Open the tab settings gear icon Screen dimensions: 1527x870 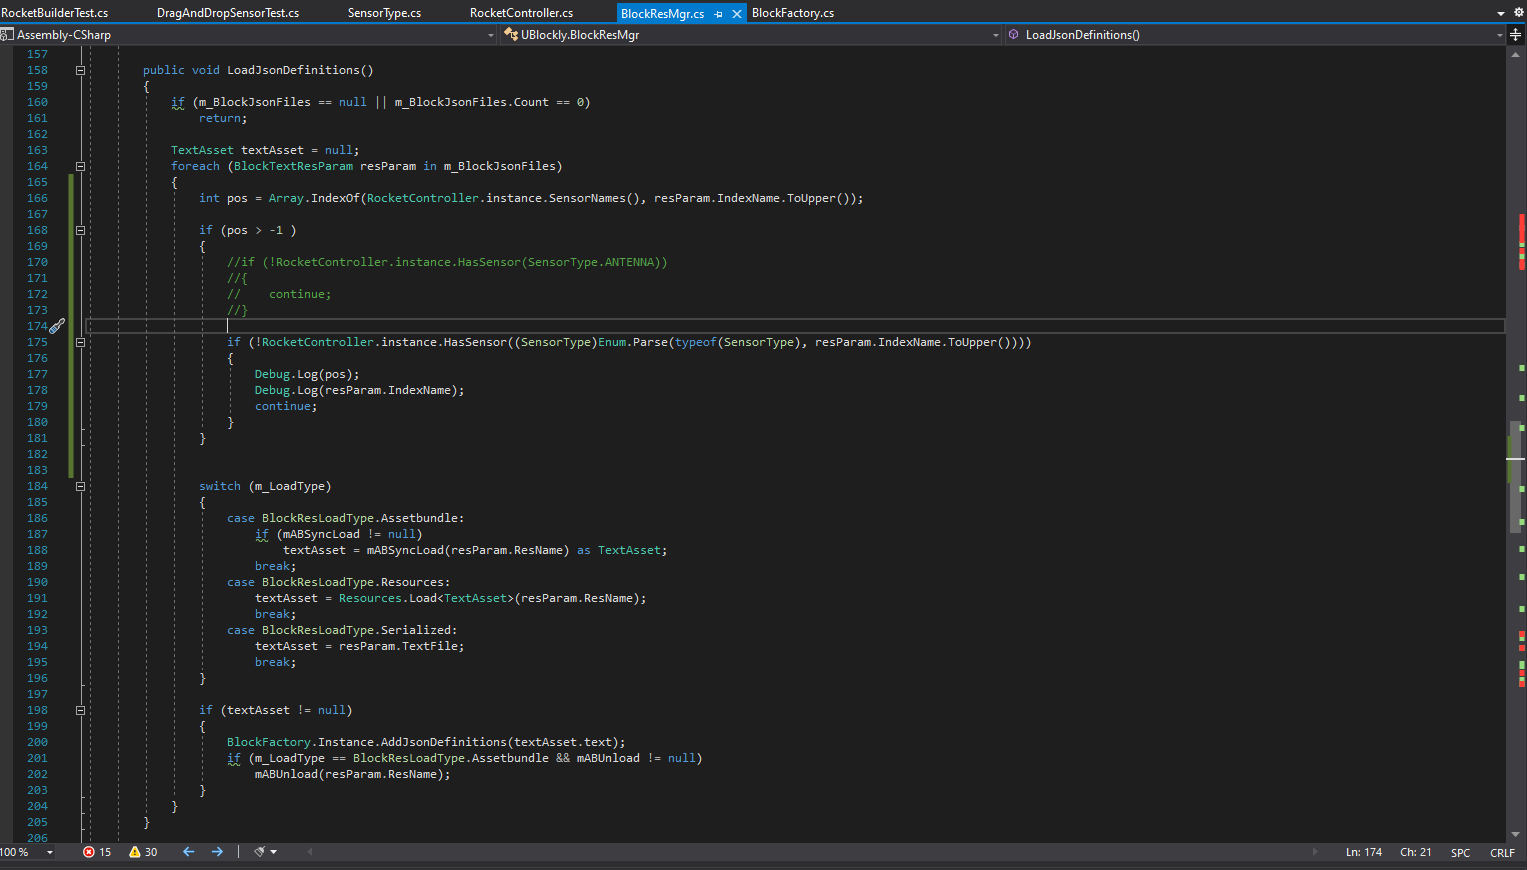click(1518, 12)
